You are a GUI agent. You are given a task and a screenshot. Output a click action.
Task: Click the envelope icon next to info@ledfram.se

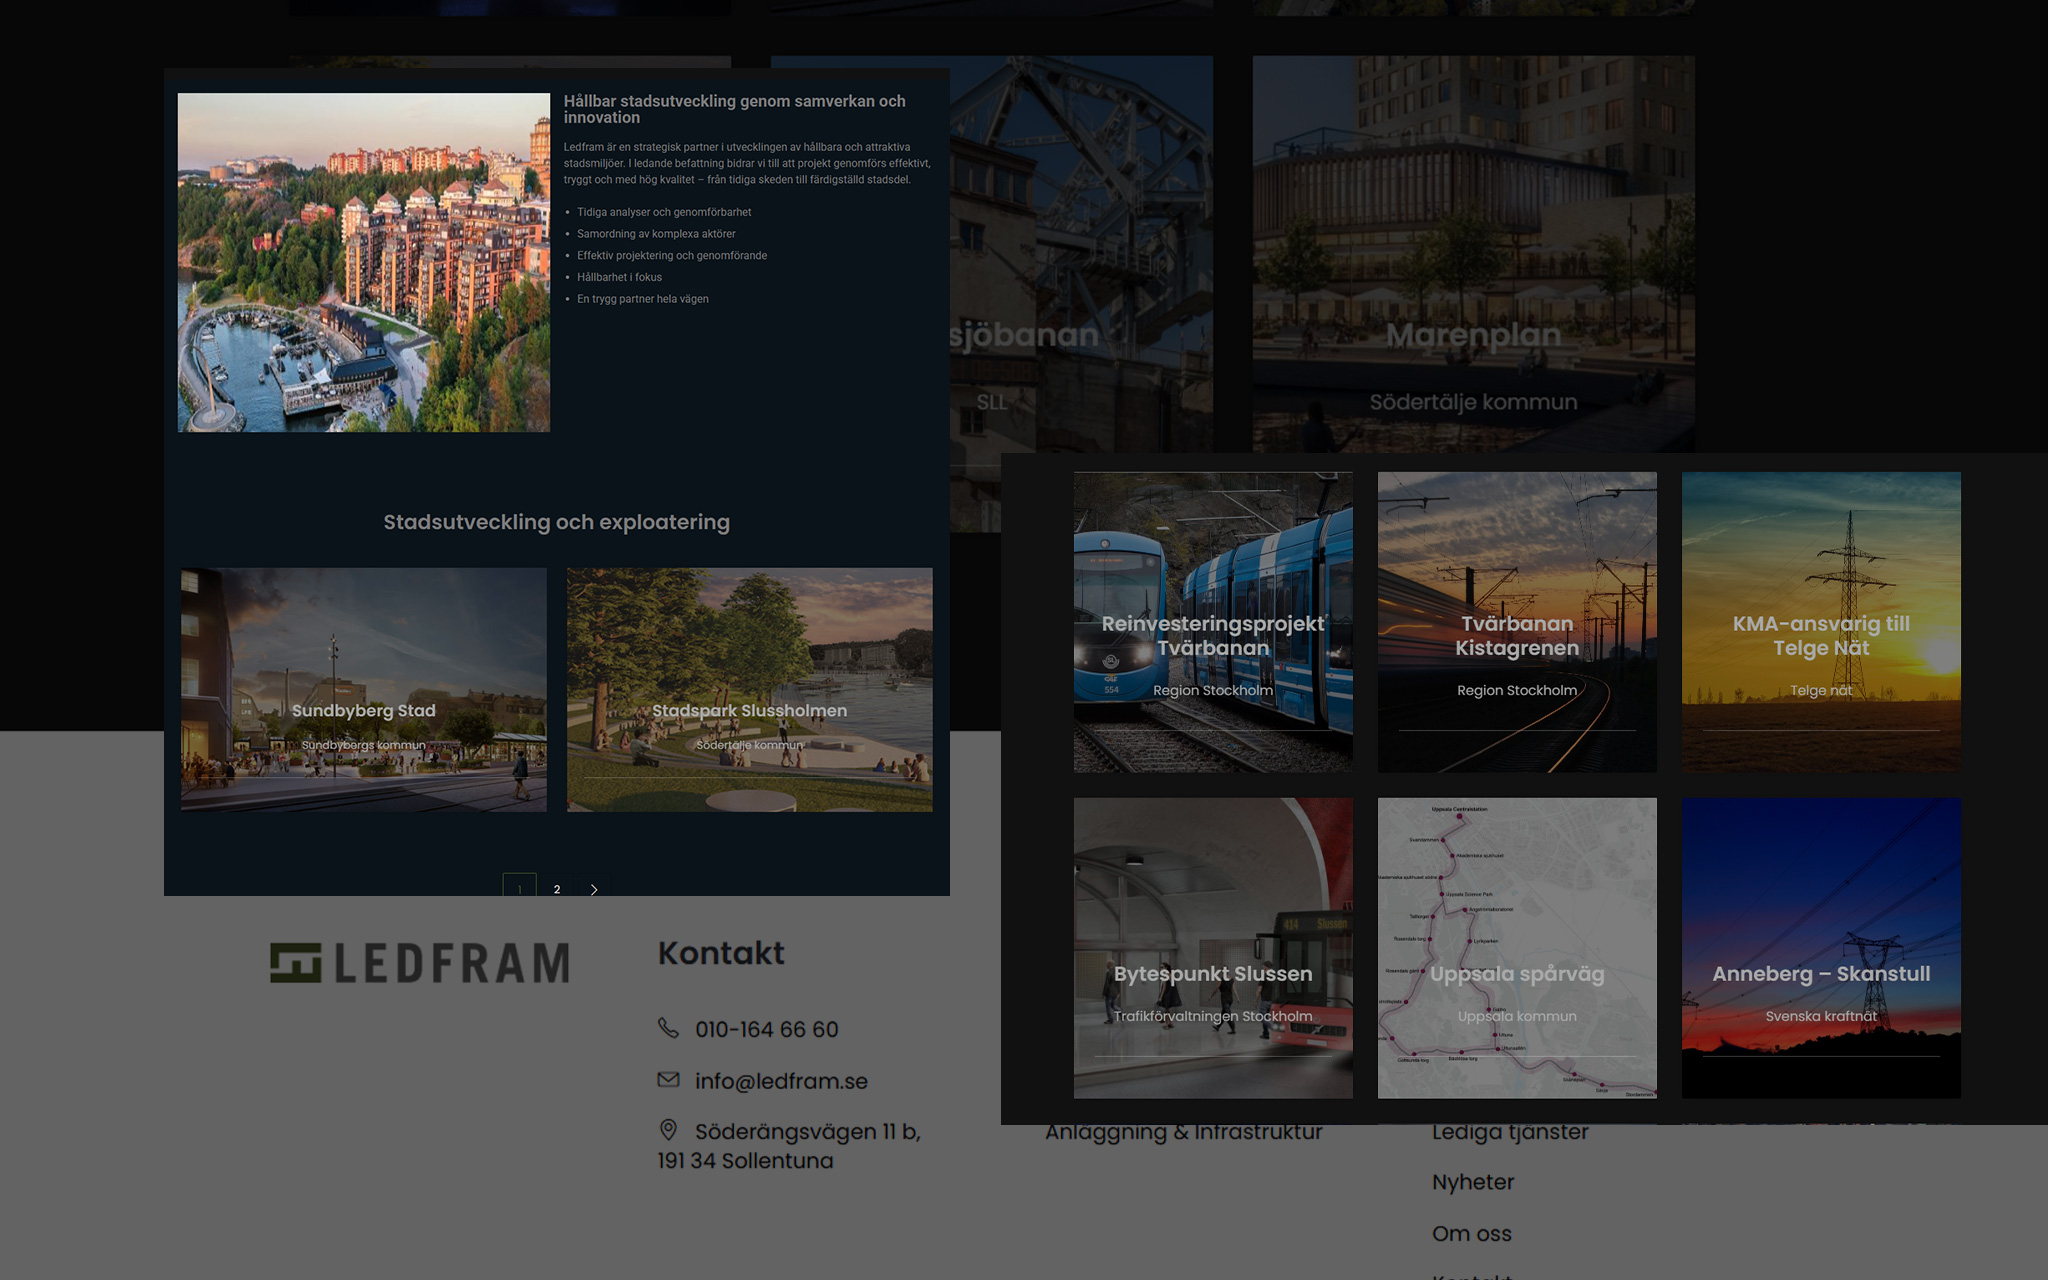[x=668, y=1080]
